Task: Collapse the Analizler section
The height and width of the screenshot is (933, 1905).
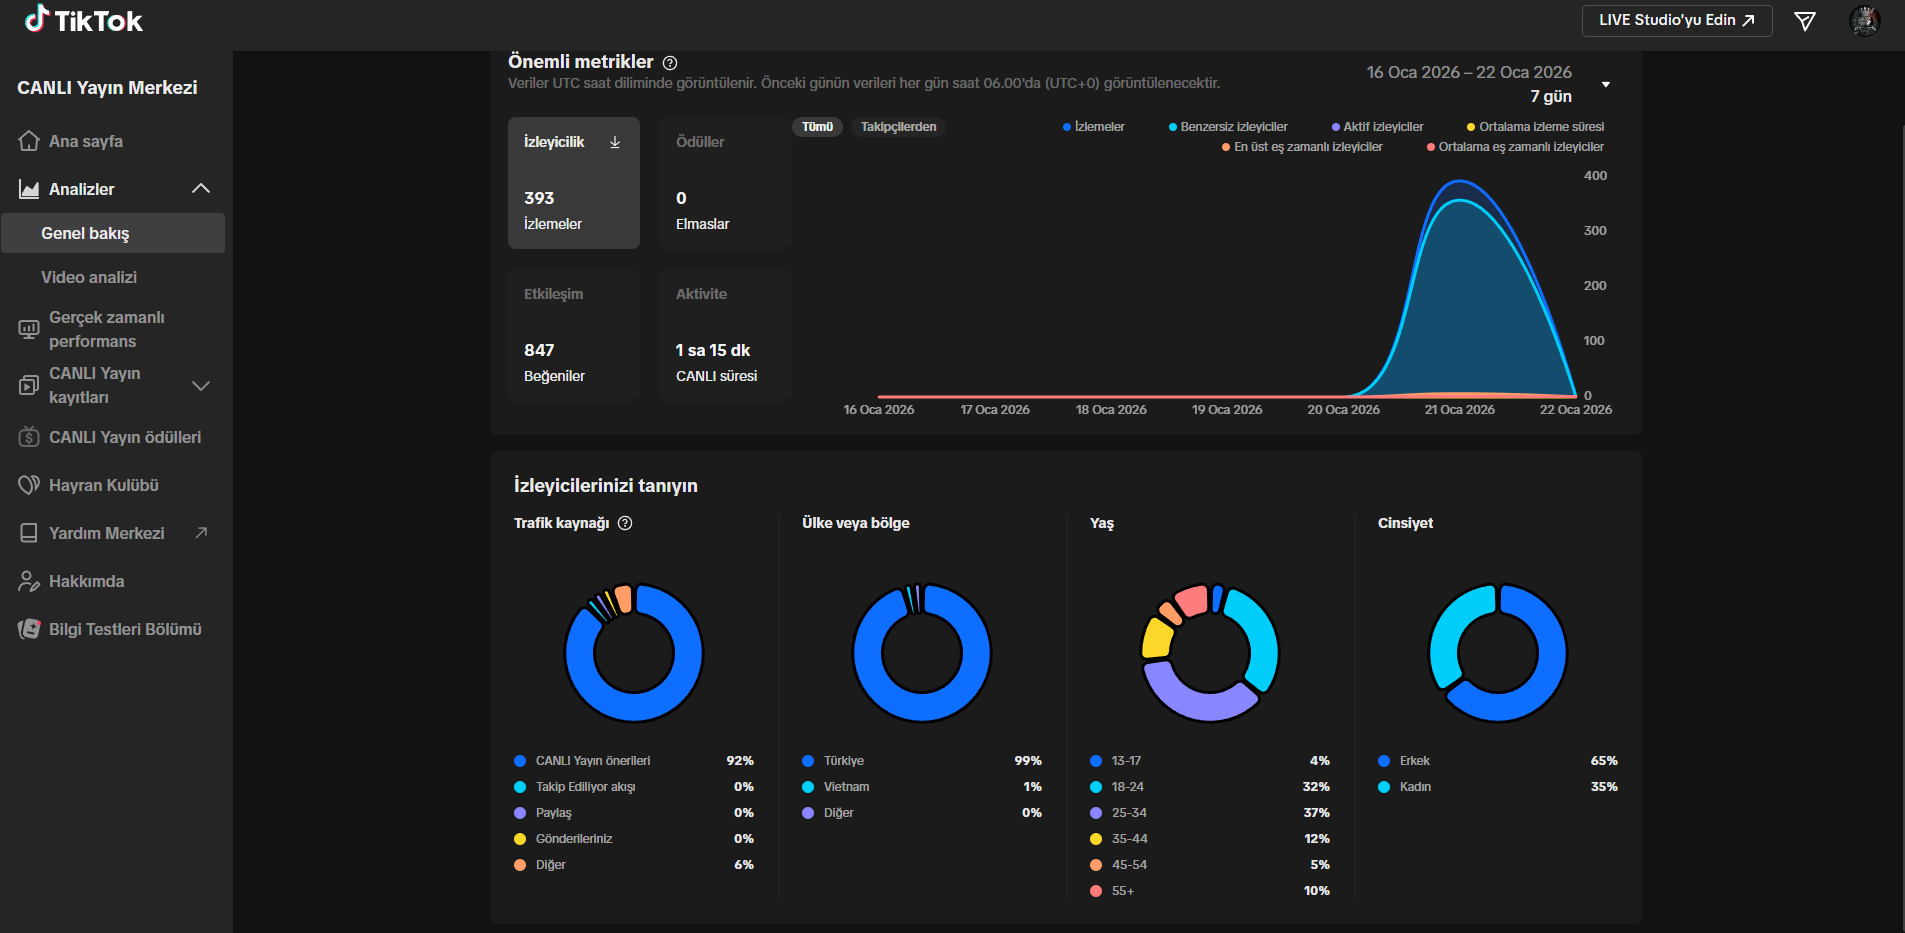Action: [x=201, y=189]
